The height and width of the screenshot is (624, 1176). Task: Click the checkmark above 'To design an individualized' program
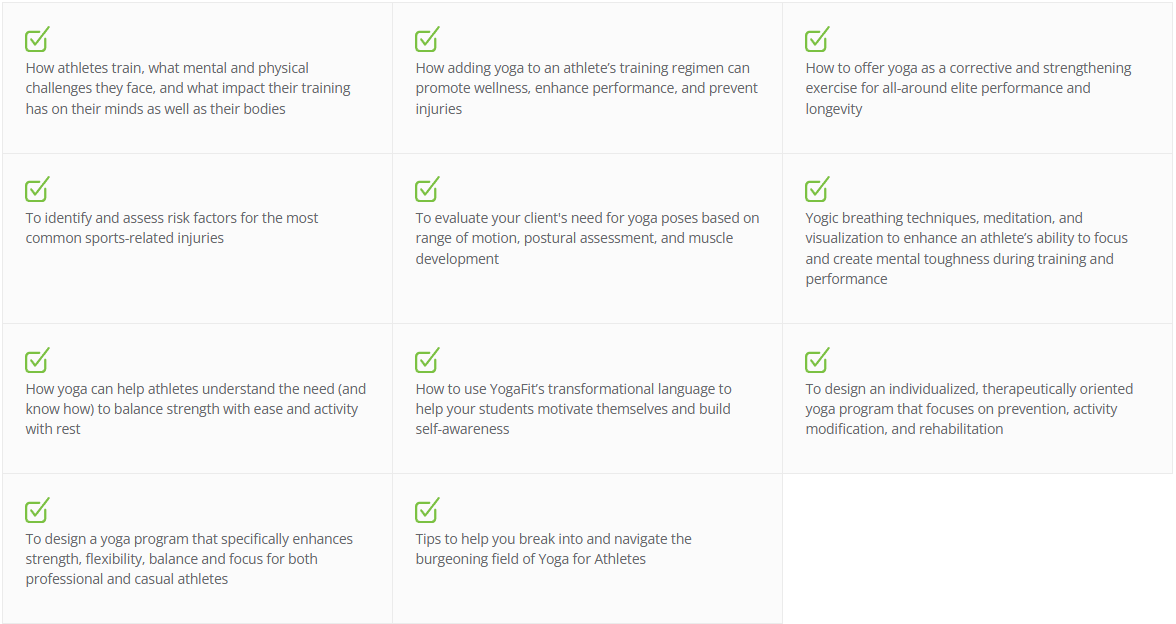click(817, 360)
